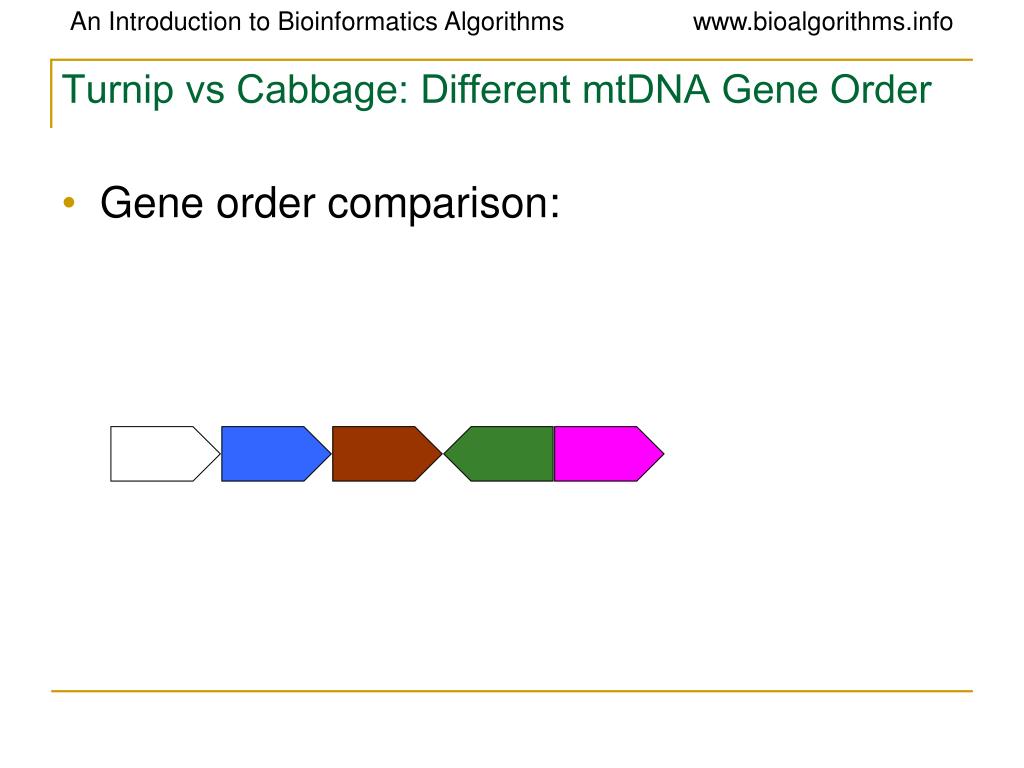Select the blue gene arrow block
Viewport: 1024px width, 768px height.
click(276, 454)
